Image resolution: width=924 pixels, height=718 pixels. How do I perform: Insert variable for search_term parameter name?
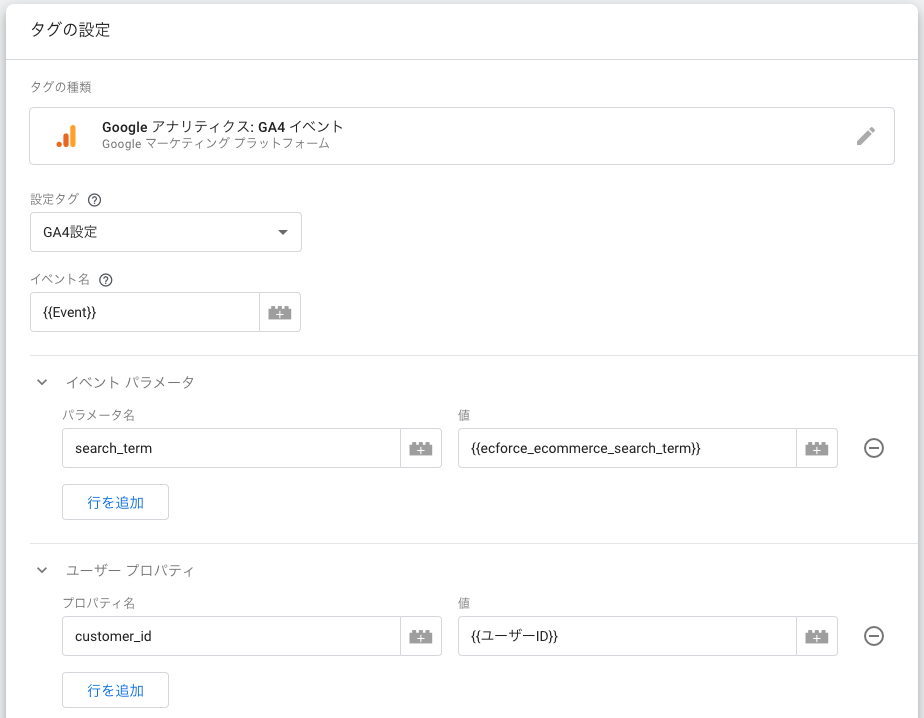[421, 449]
